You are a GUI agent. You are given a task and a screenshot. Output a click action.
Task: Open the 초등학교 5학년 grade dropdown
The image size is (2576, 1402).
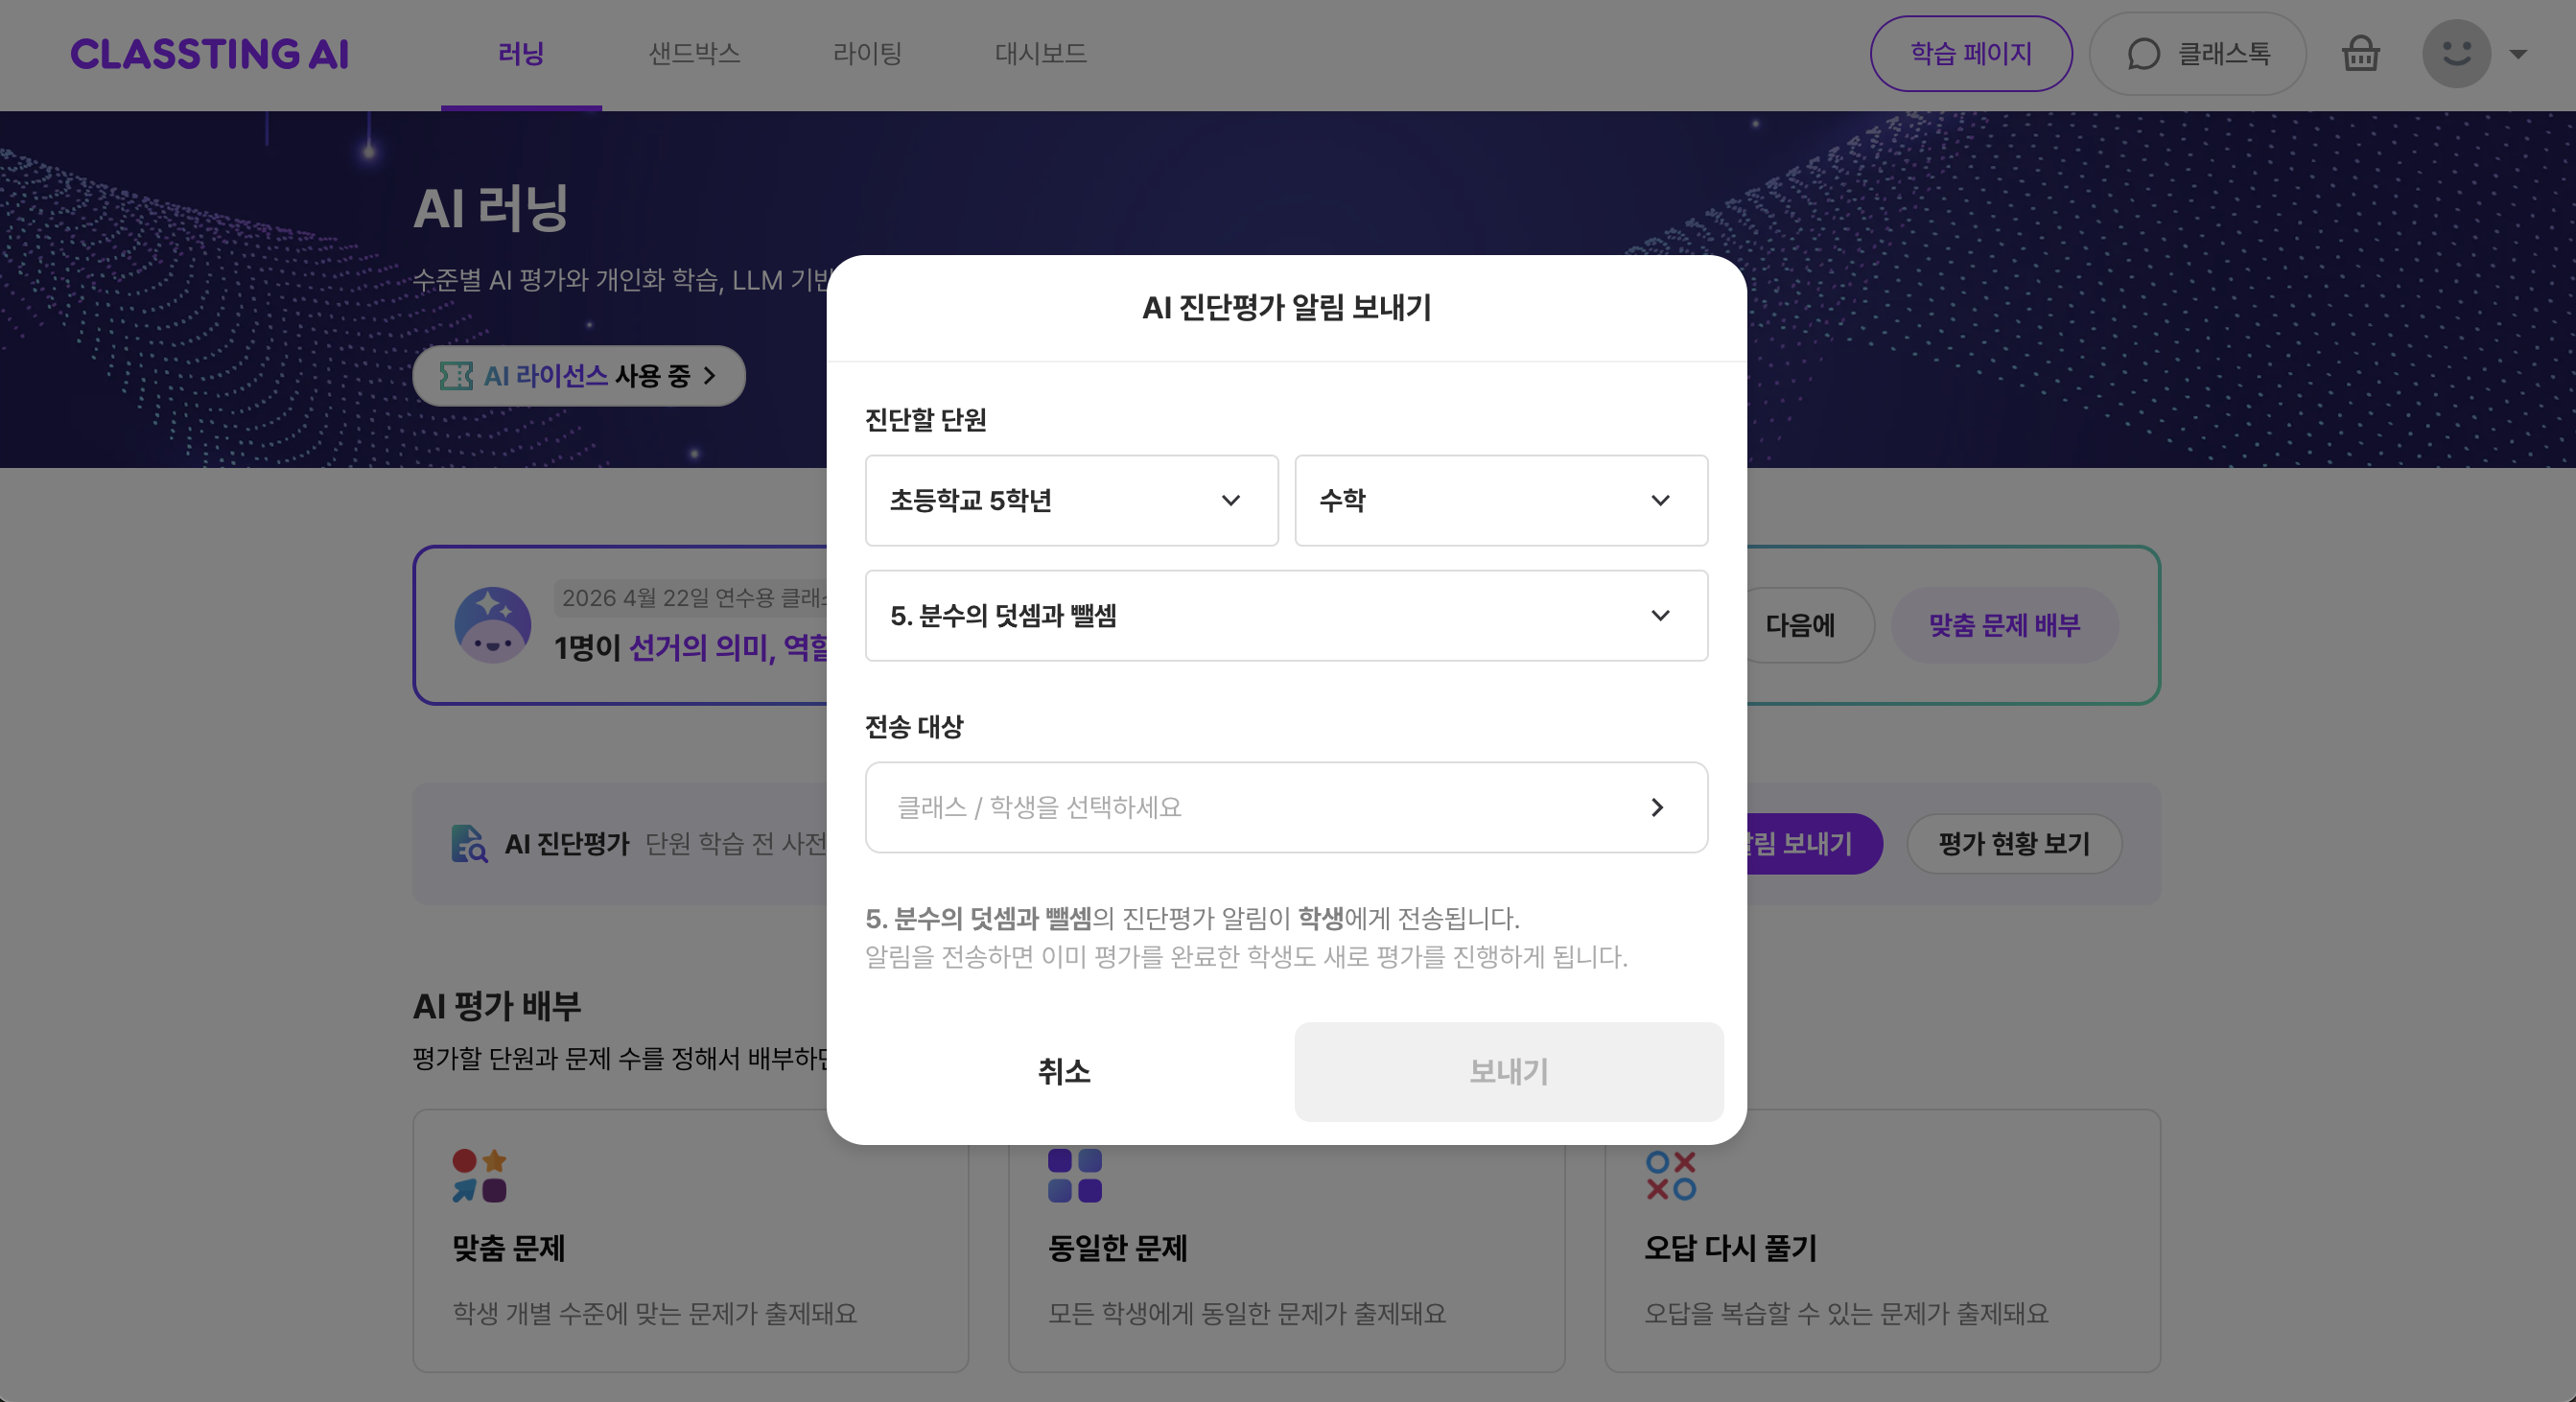tap(1071, 500)
